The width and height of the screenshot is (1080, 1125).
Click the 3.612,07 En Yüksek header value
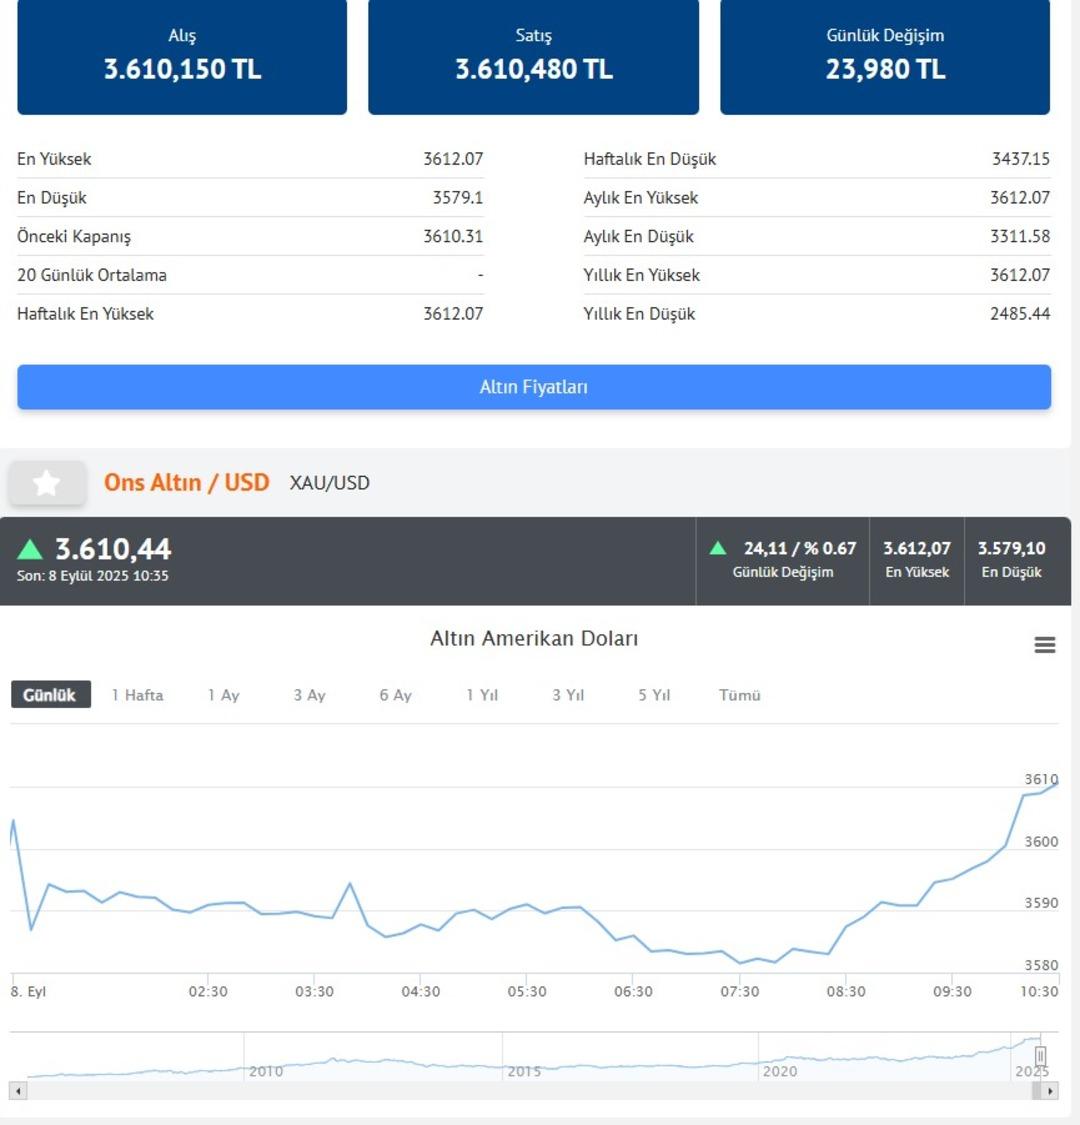916,548
